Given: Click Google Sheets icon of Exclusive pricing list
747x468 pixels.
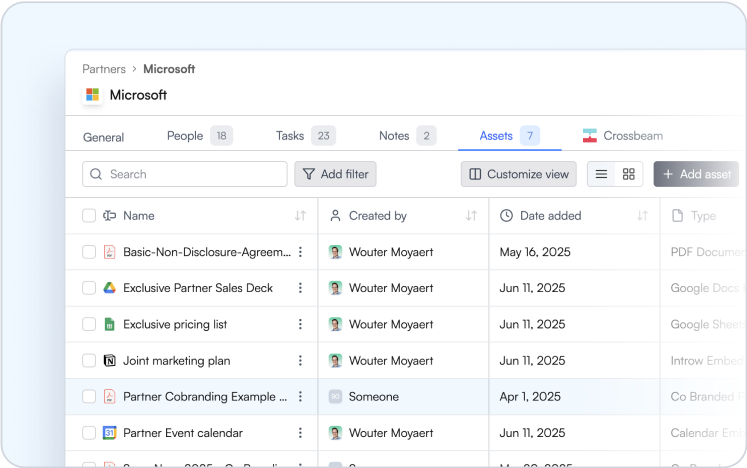Looking at the screenshot, I should (x=110, y=324).
